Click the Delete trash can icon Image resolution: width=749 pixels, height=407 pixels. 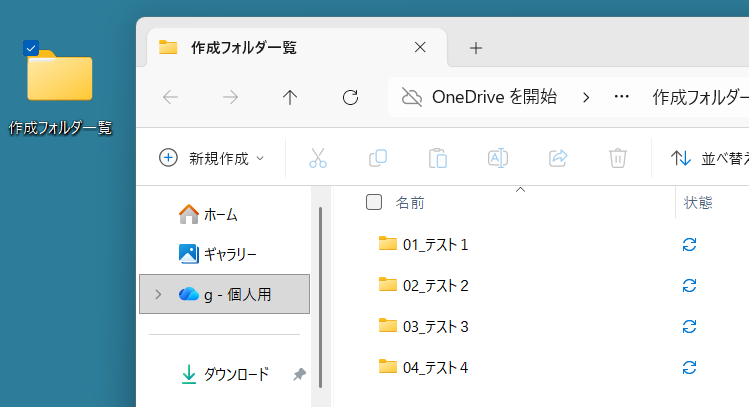(x=618, y=158)
